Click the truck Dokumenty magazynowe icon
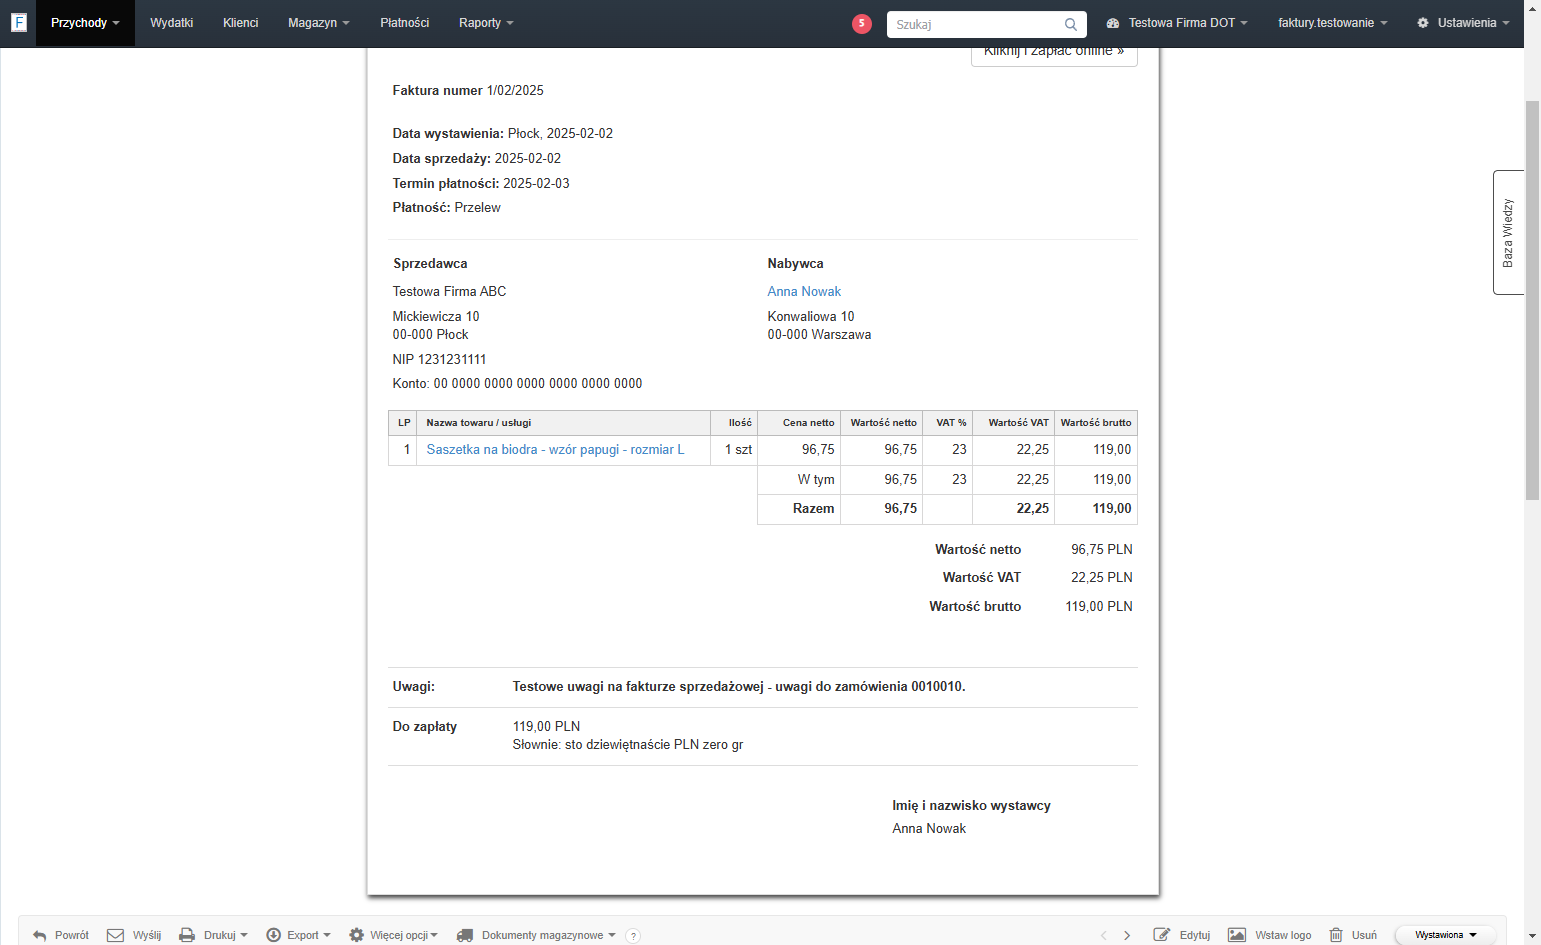1541x945 pixels. (x=465, y=935)
